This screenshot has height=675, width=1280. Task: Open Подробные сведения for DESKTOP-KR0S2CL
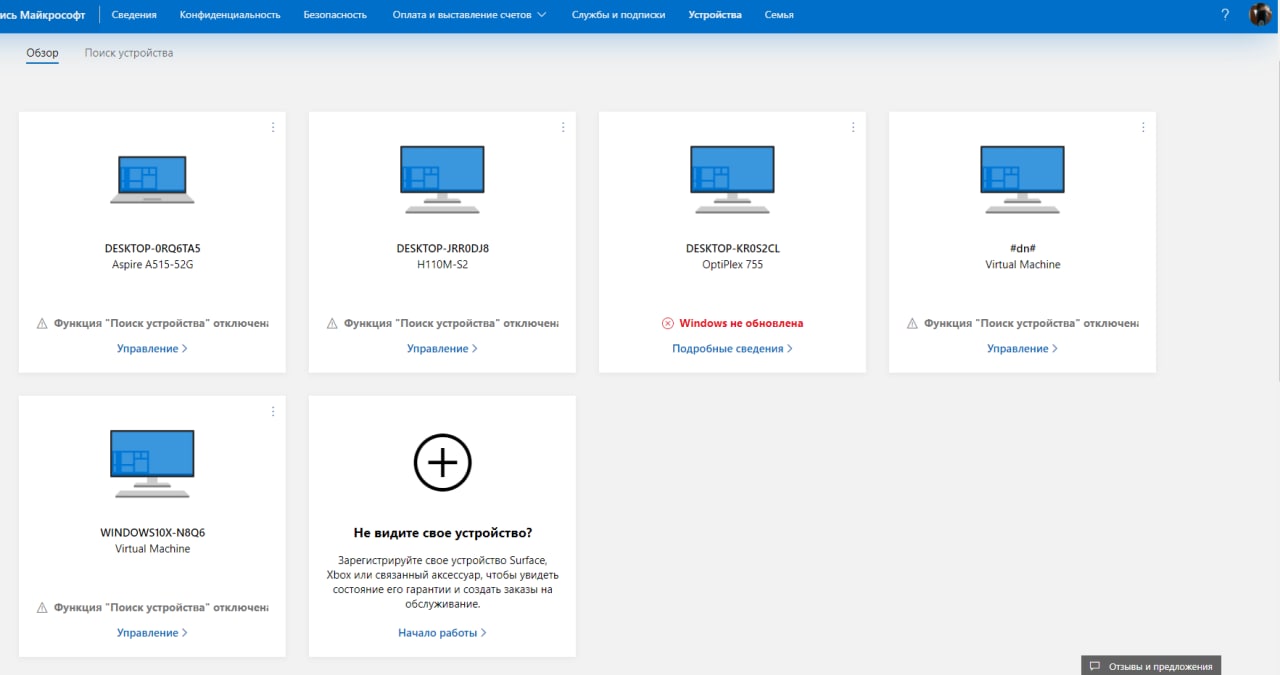pyautogui.click(x=732, y=348)
